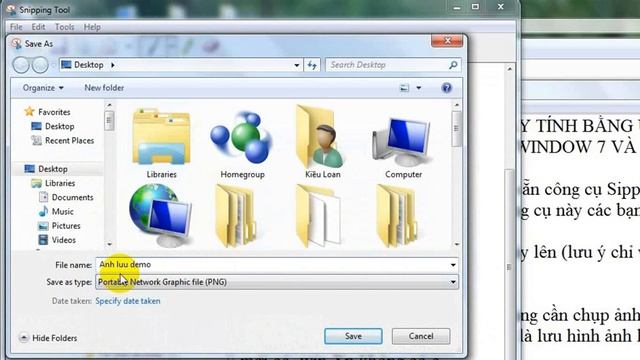Image resolution: width=640 pixels, height=360 pixels.
Task: Click the Save As dialog title icon
Action: [x=16, y=44]
